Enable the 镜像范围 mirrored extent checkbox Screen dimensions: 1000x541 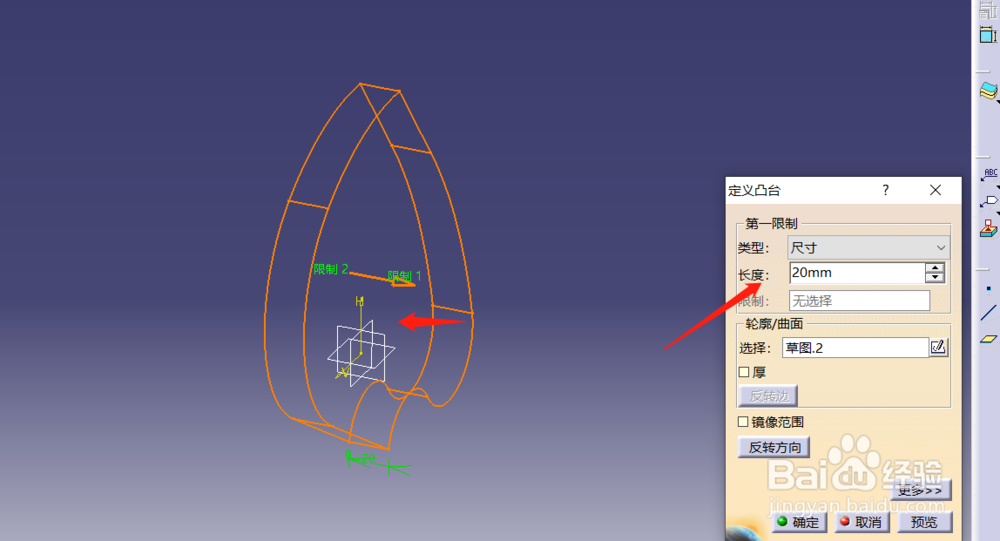(x=743, y=422)
